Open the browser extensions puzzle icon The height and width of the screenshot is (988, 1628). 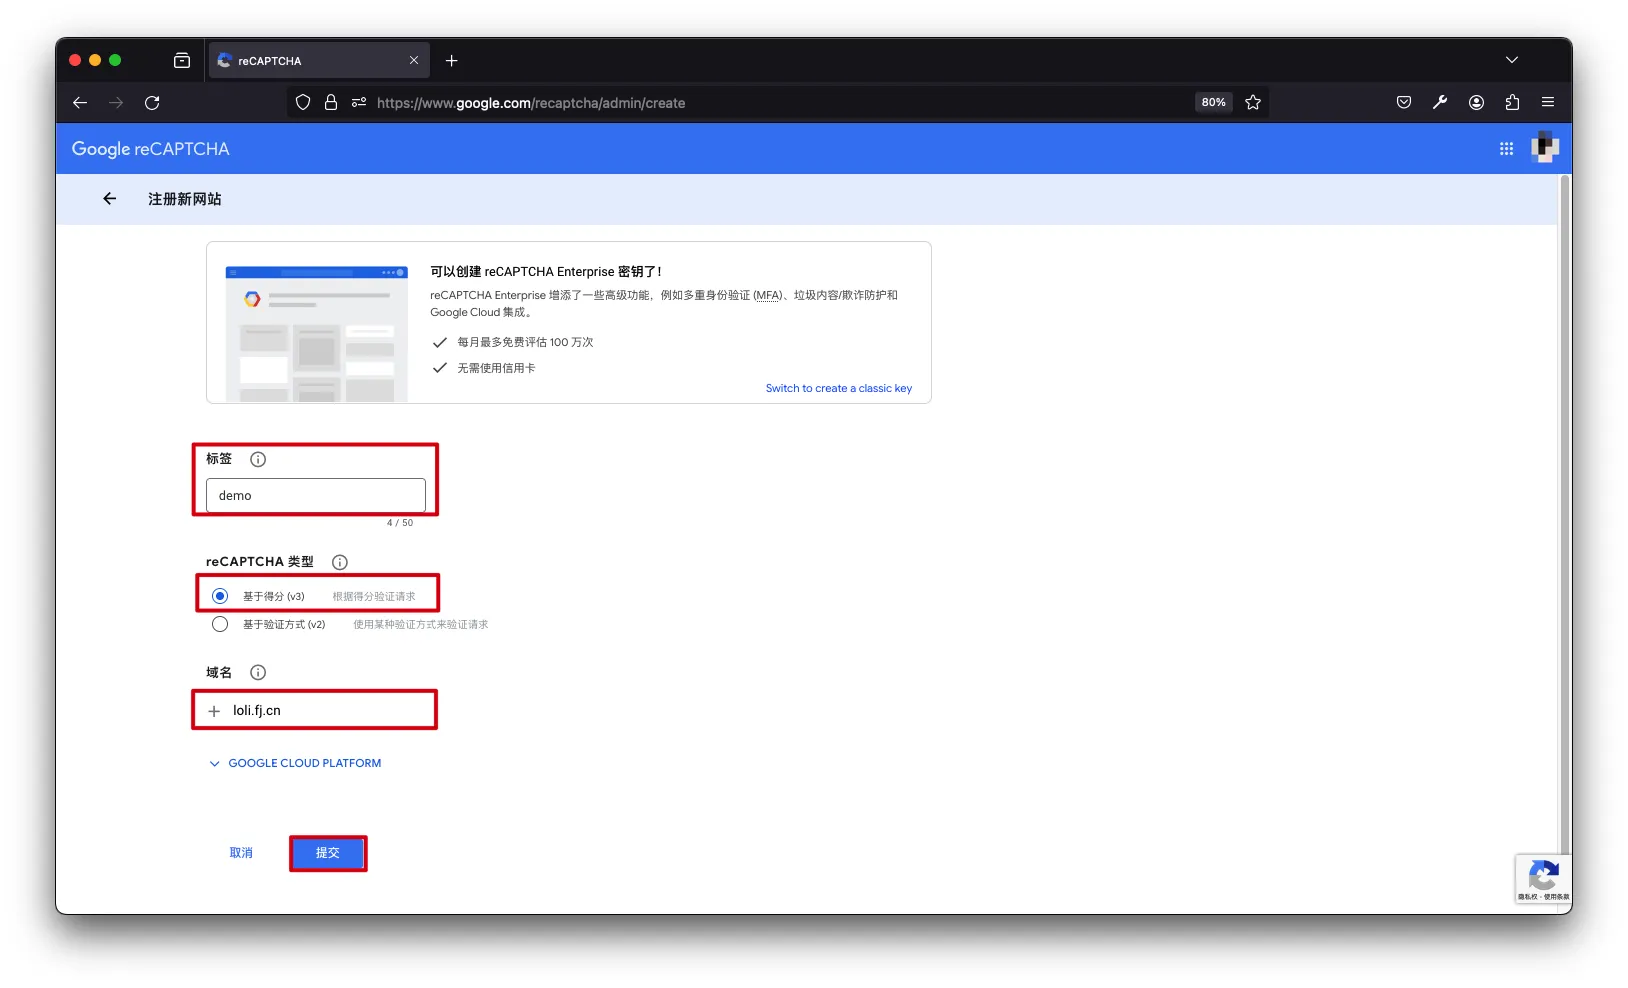point(1512,103)
